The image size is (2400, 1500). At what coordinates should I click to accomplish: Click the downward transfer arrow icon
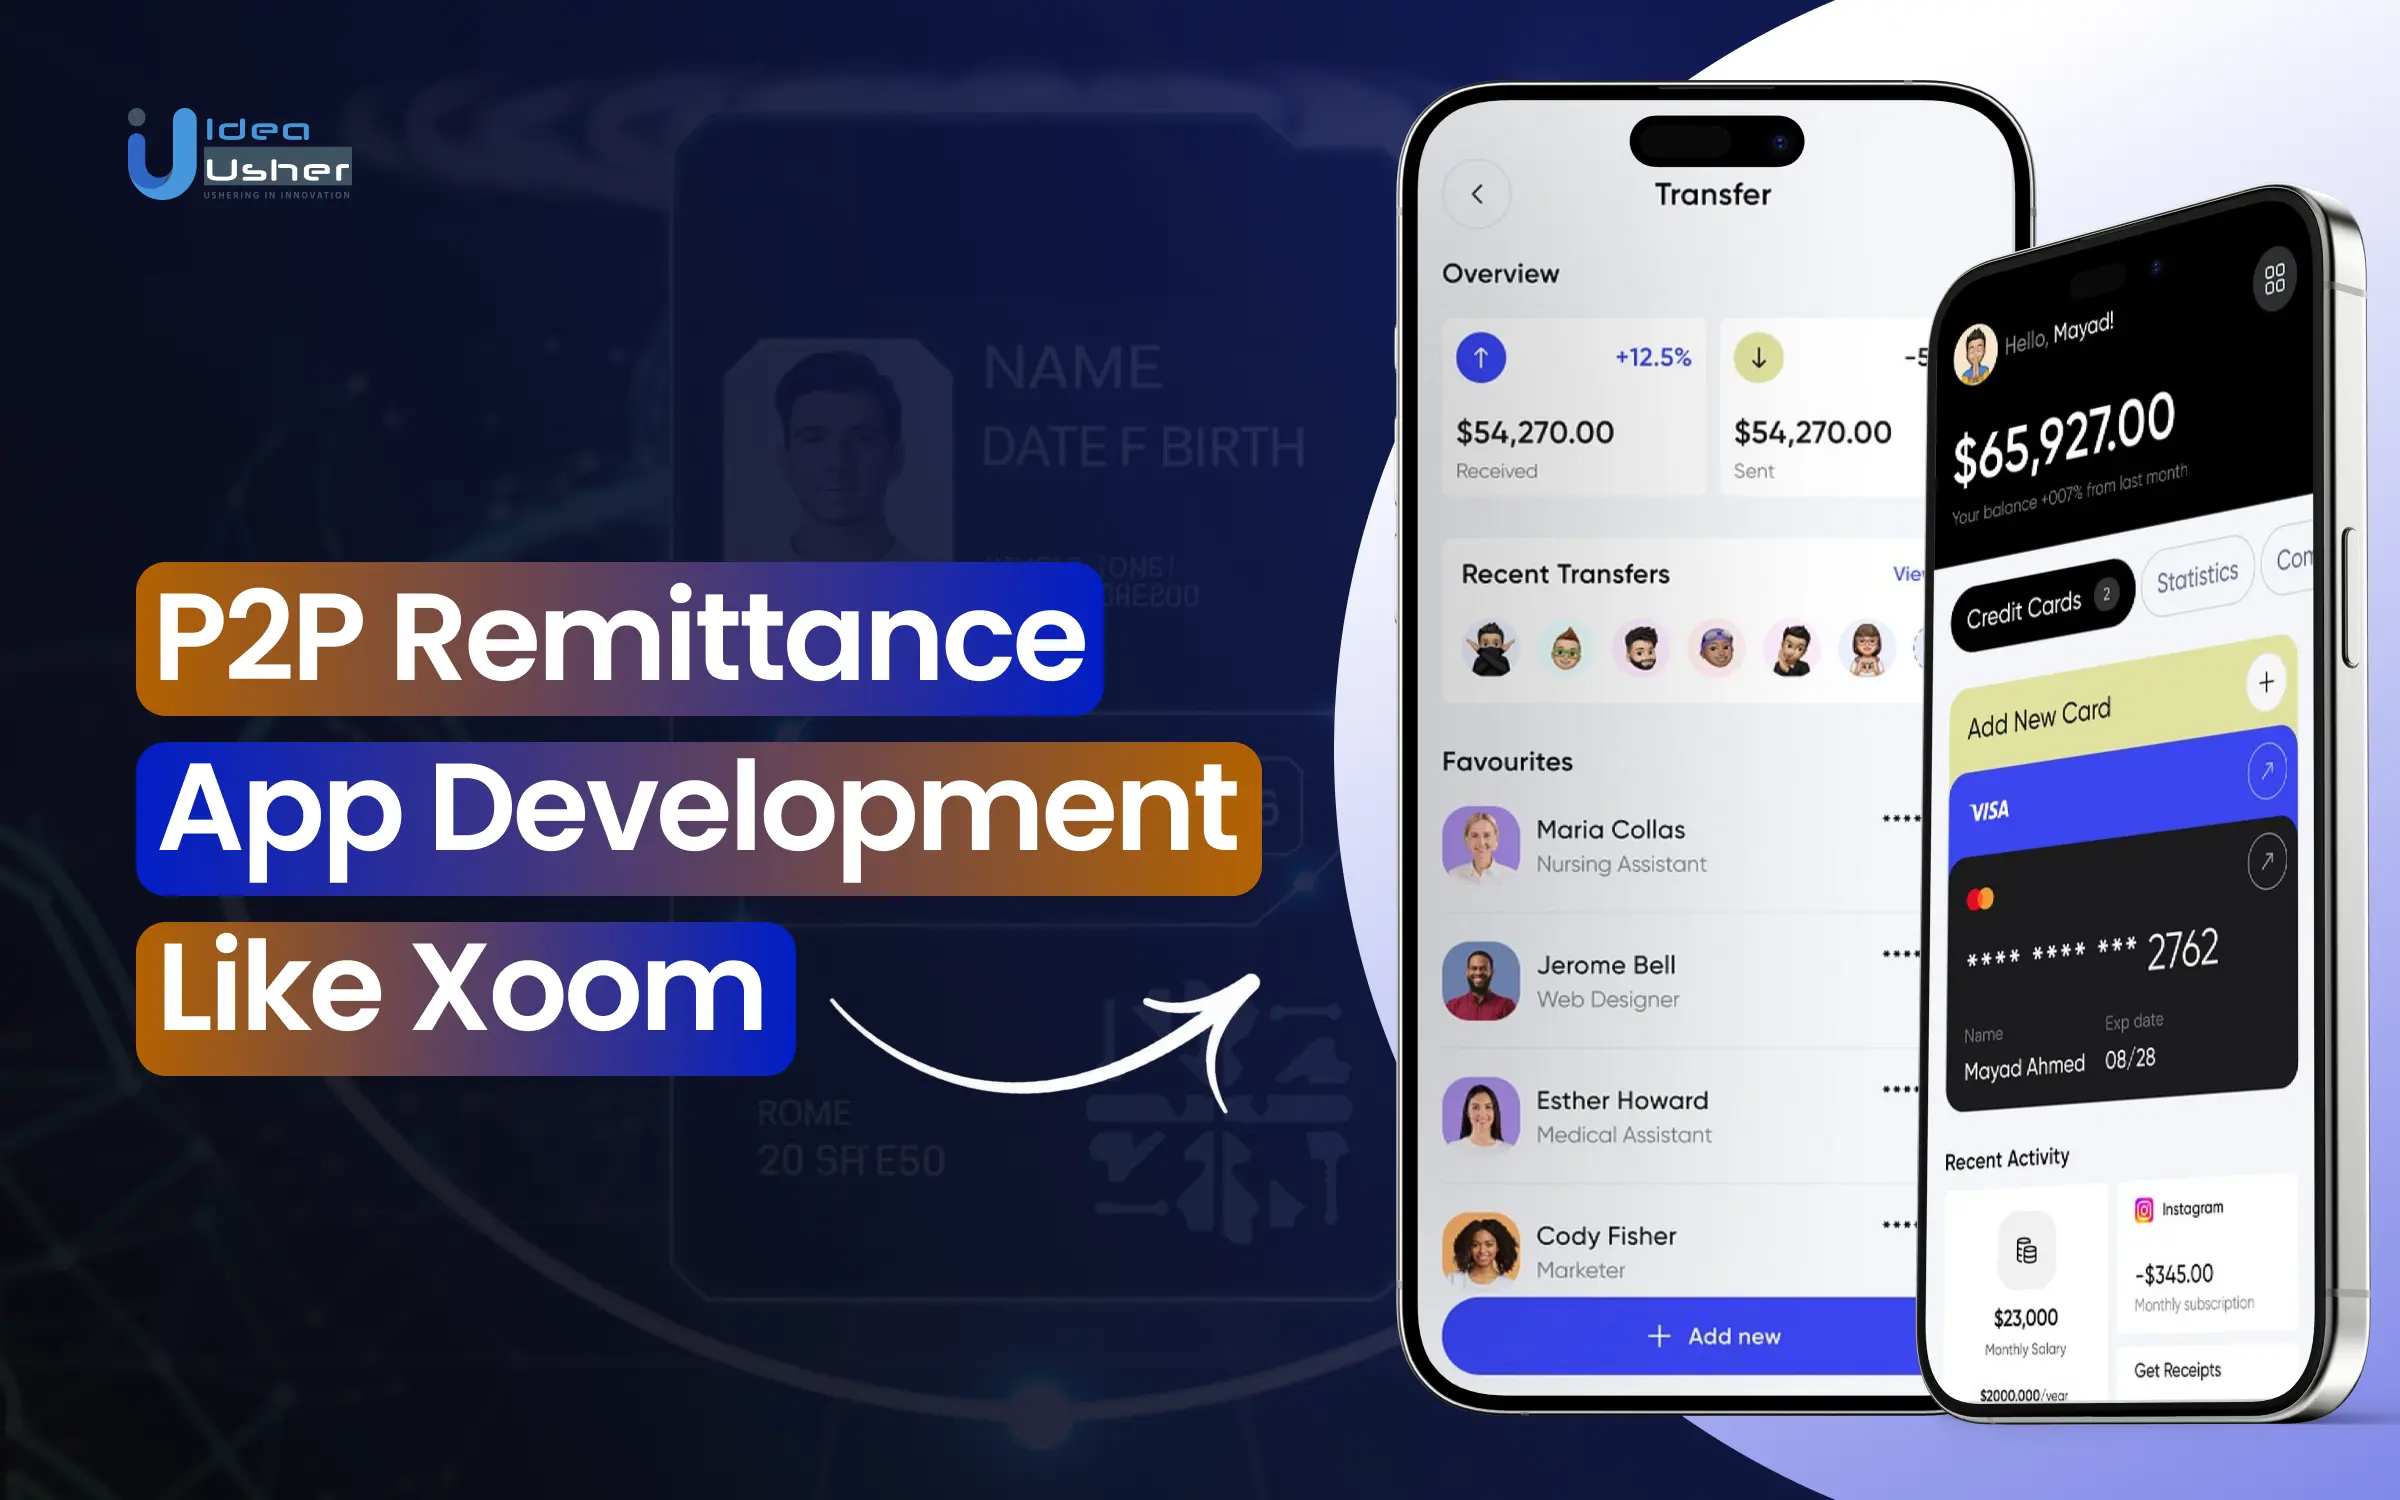tap(1757, 358)
